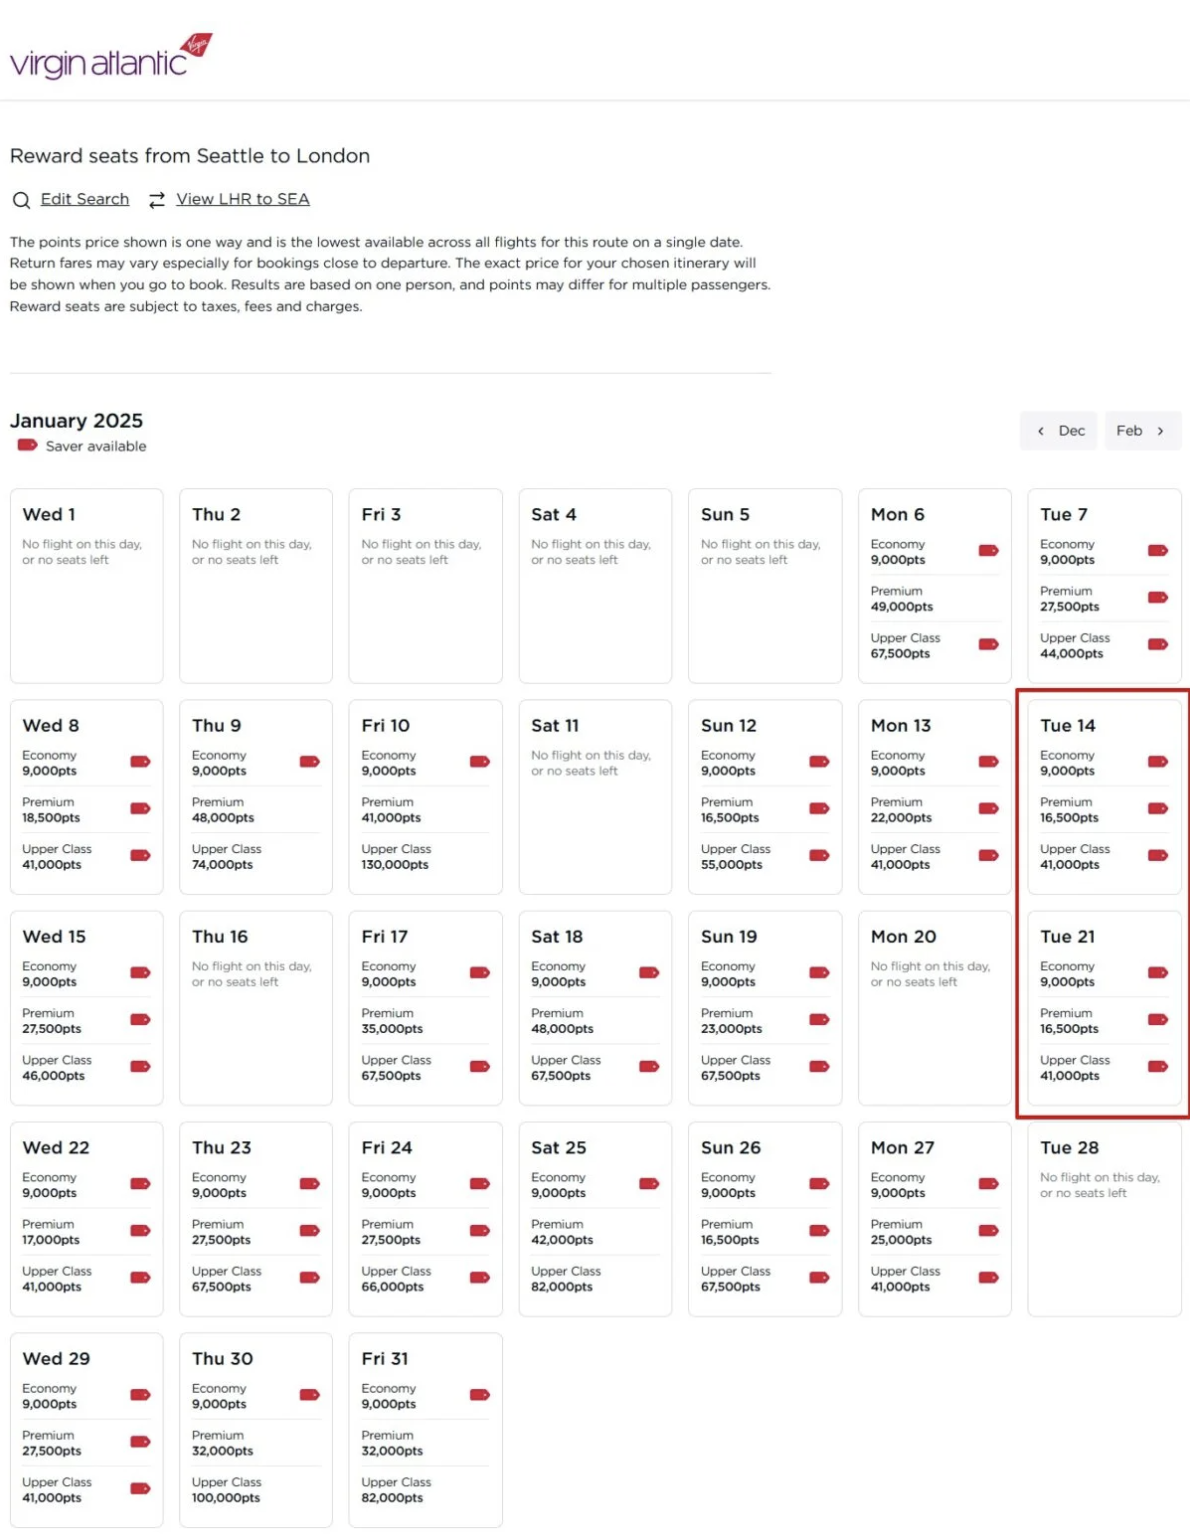
Task: Select Sat 25 Upper Class 82,000pts fare
Action: tap(595, 1278)
